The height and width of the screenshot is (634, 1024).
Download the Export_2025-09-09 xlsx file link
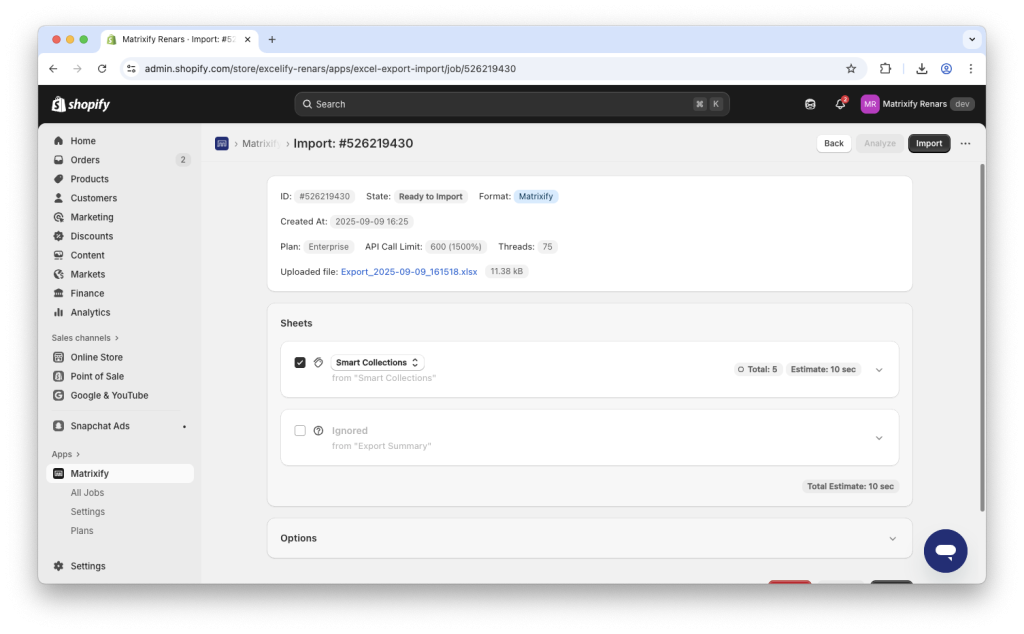[x=409, y=271]
